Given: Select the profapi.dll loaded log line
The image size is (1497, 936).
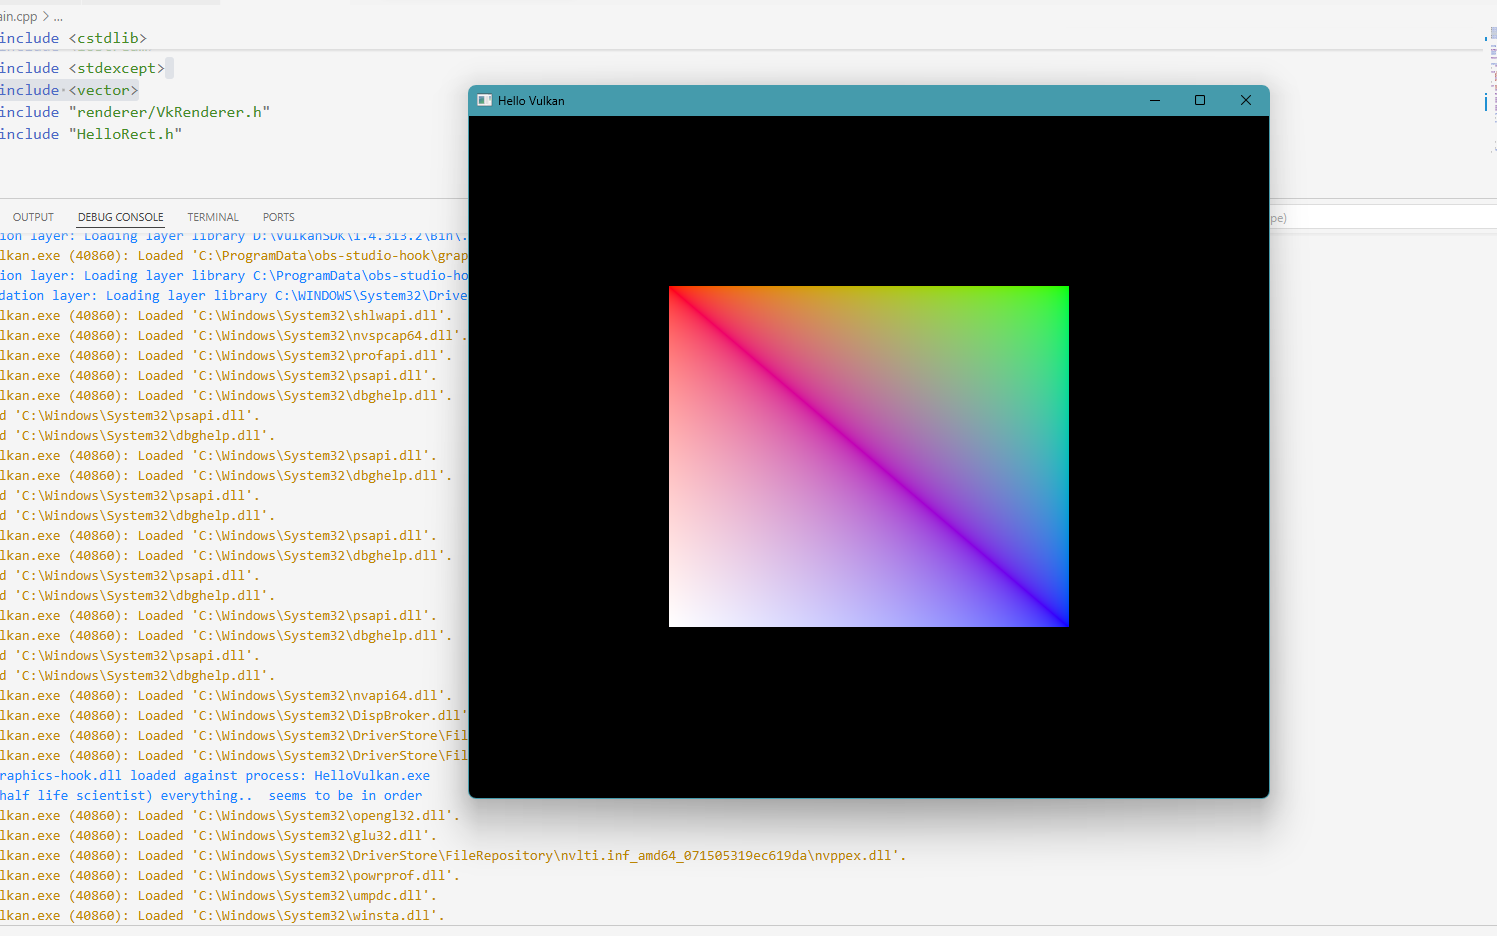Looking at the screenshot, I should click(x=226, y=356).
